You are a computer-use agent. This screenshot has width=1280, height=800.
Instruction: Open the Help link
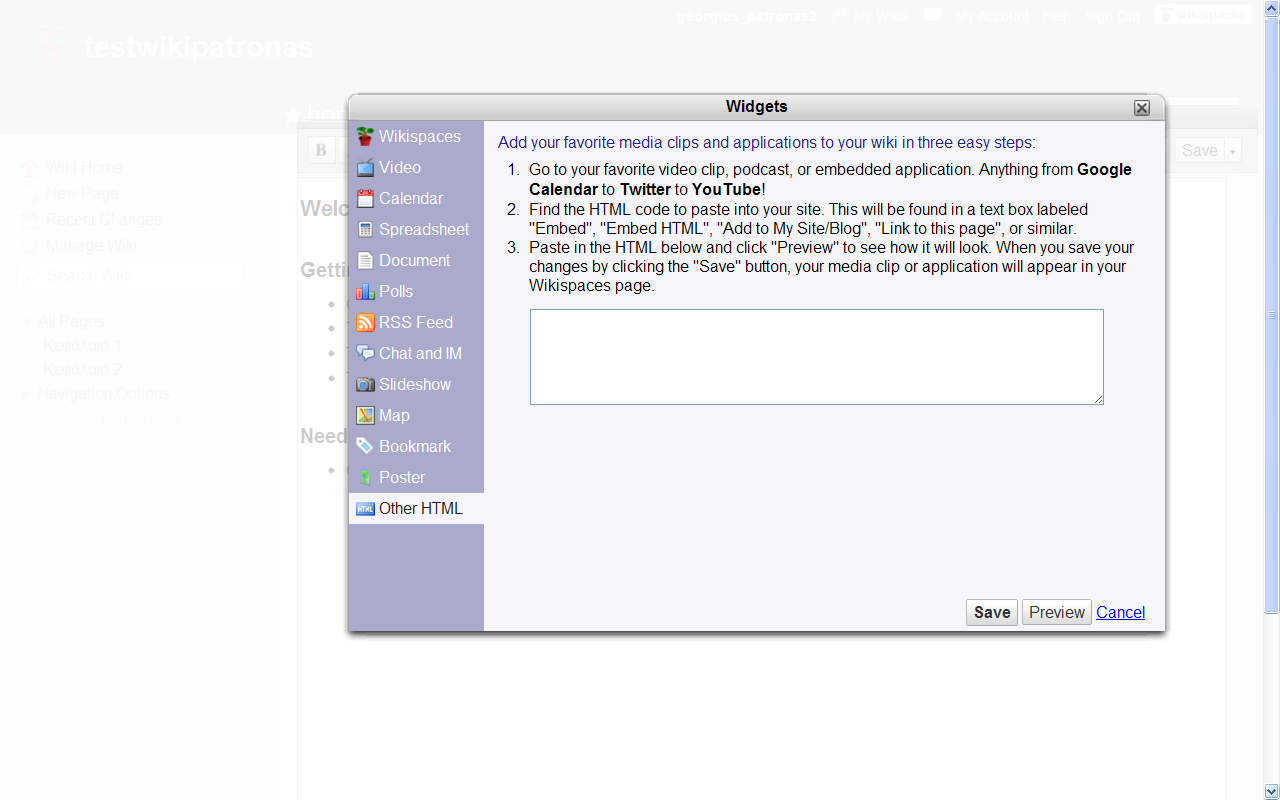[1056, 16]
